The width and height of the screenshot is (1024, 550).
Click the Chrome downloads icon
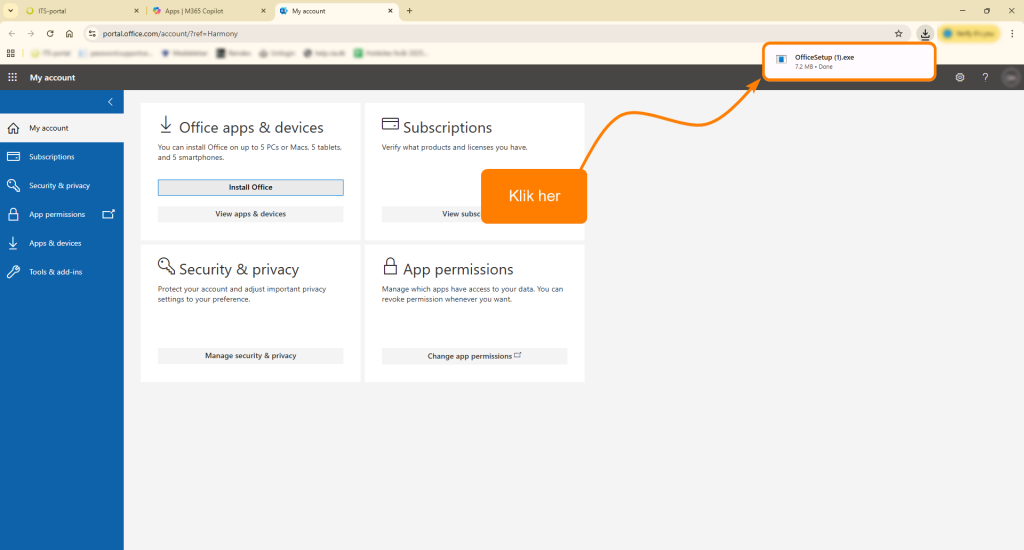(x=925, y=33)
